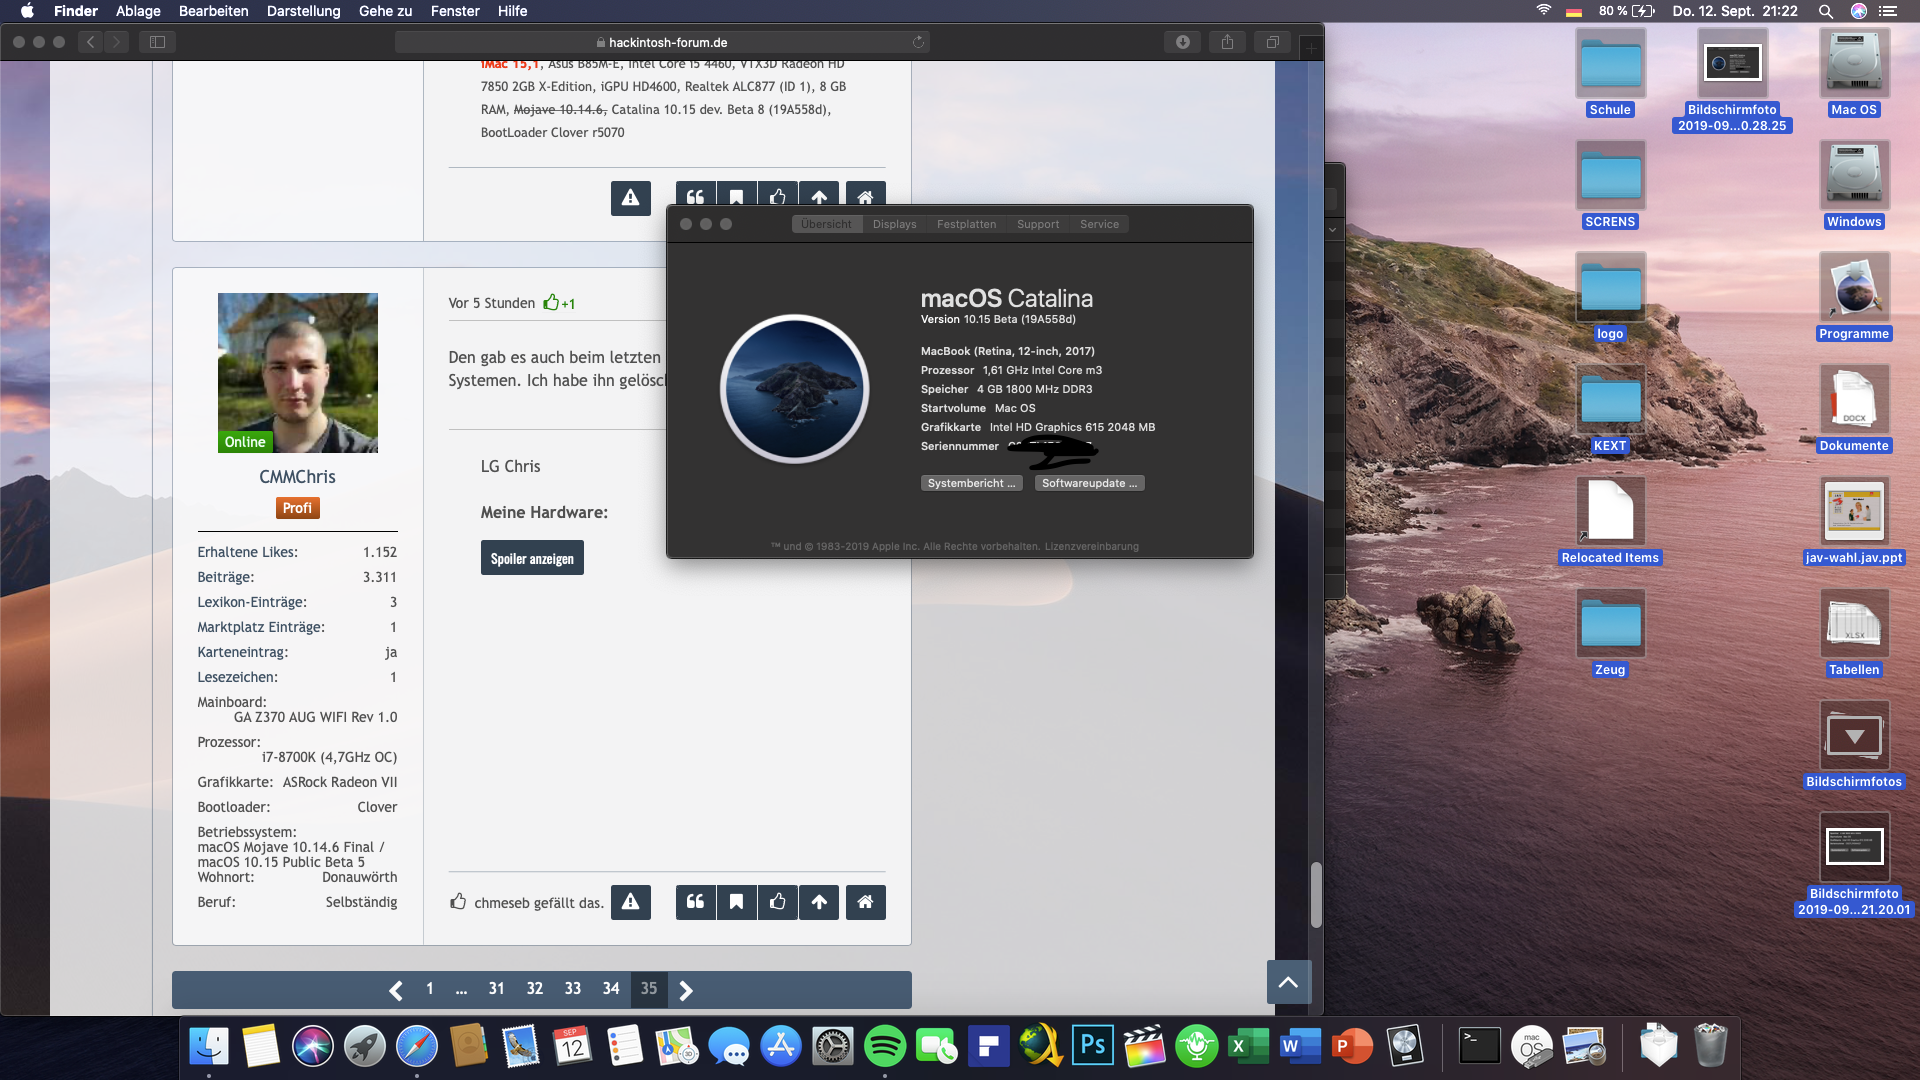Toggle the Safari sidebar button

(x=157, y=42)
